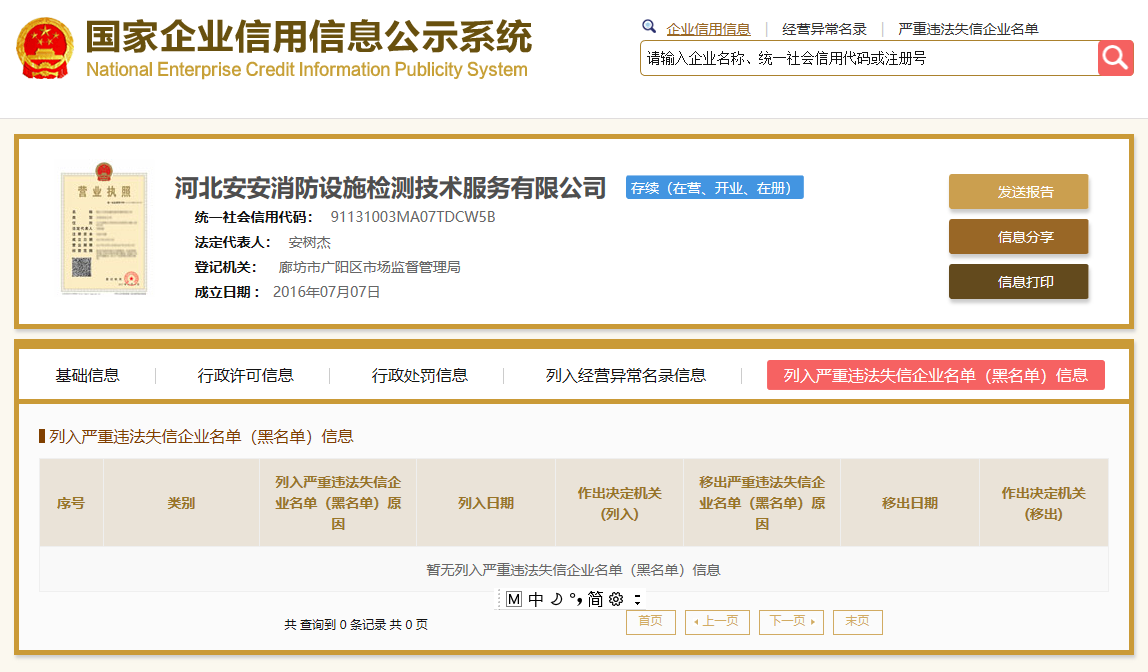
Task: Switch to 列入经营异常名录信息 tab
Action: pos(625,376)
